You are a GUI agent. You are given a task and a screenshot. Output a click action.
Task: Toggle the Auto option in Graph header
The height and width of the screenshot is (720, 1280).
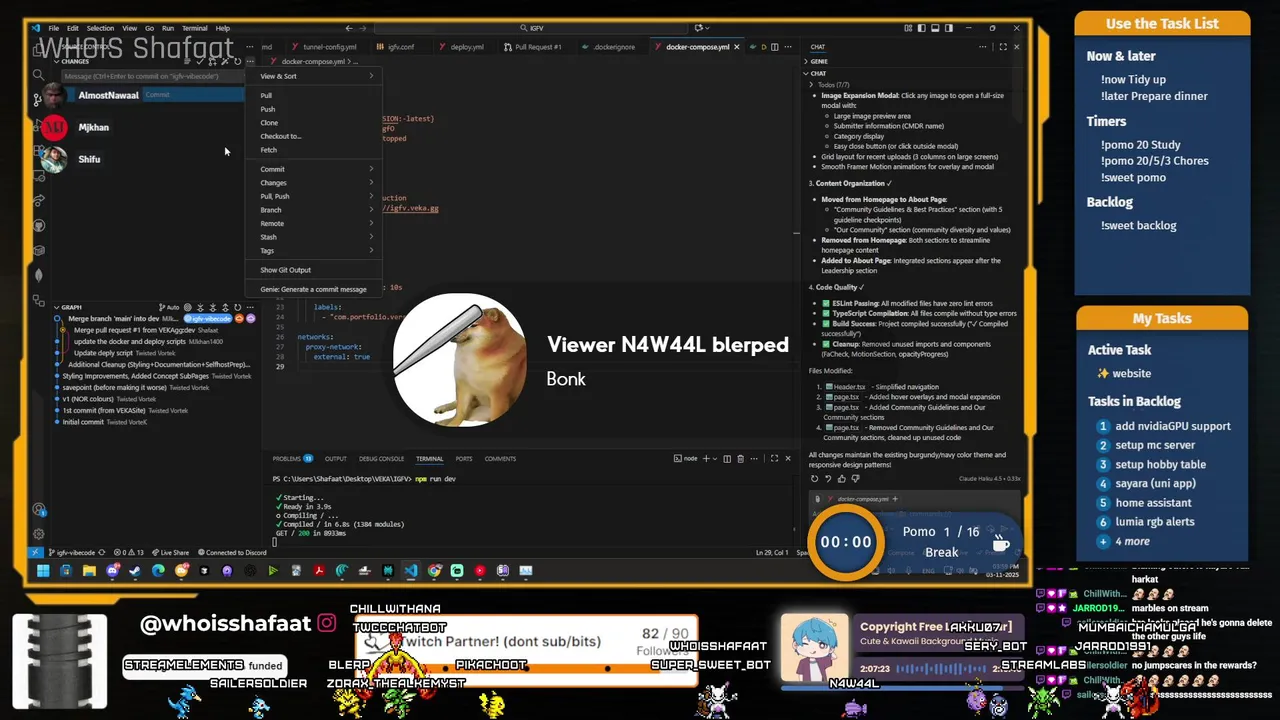pos(170,308)
